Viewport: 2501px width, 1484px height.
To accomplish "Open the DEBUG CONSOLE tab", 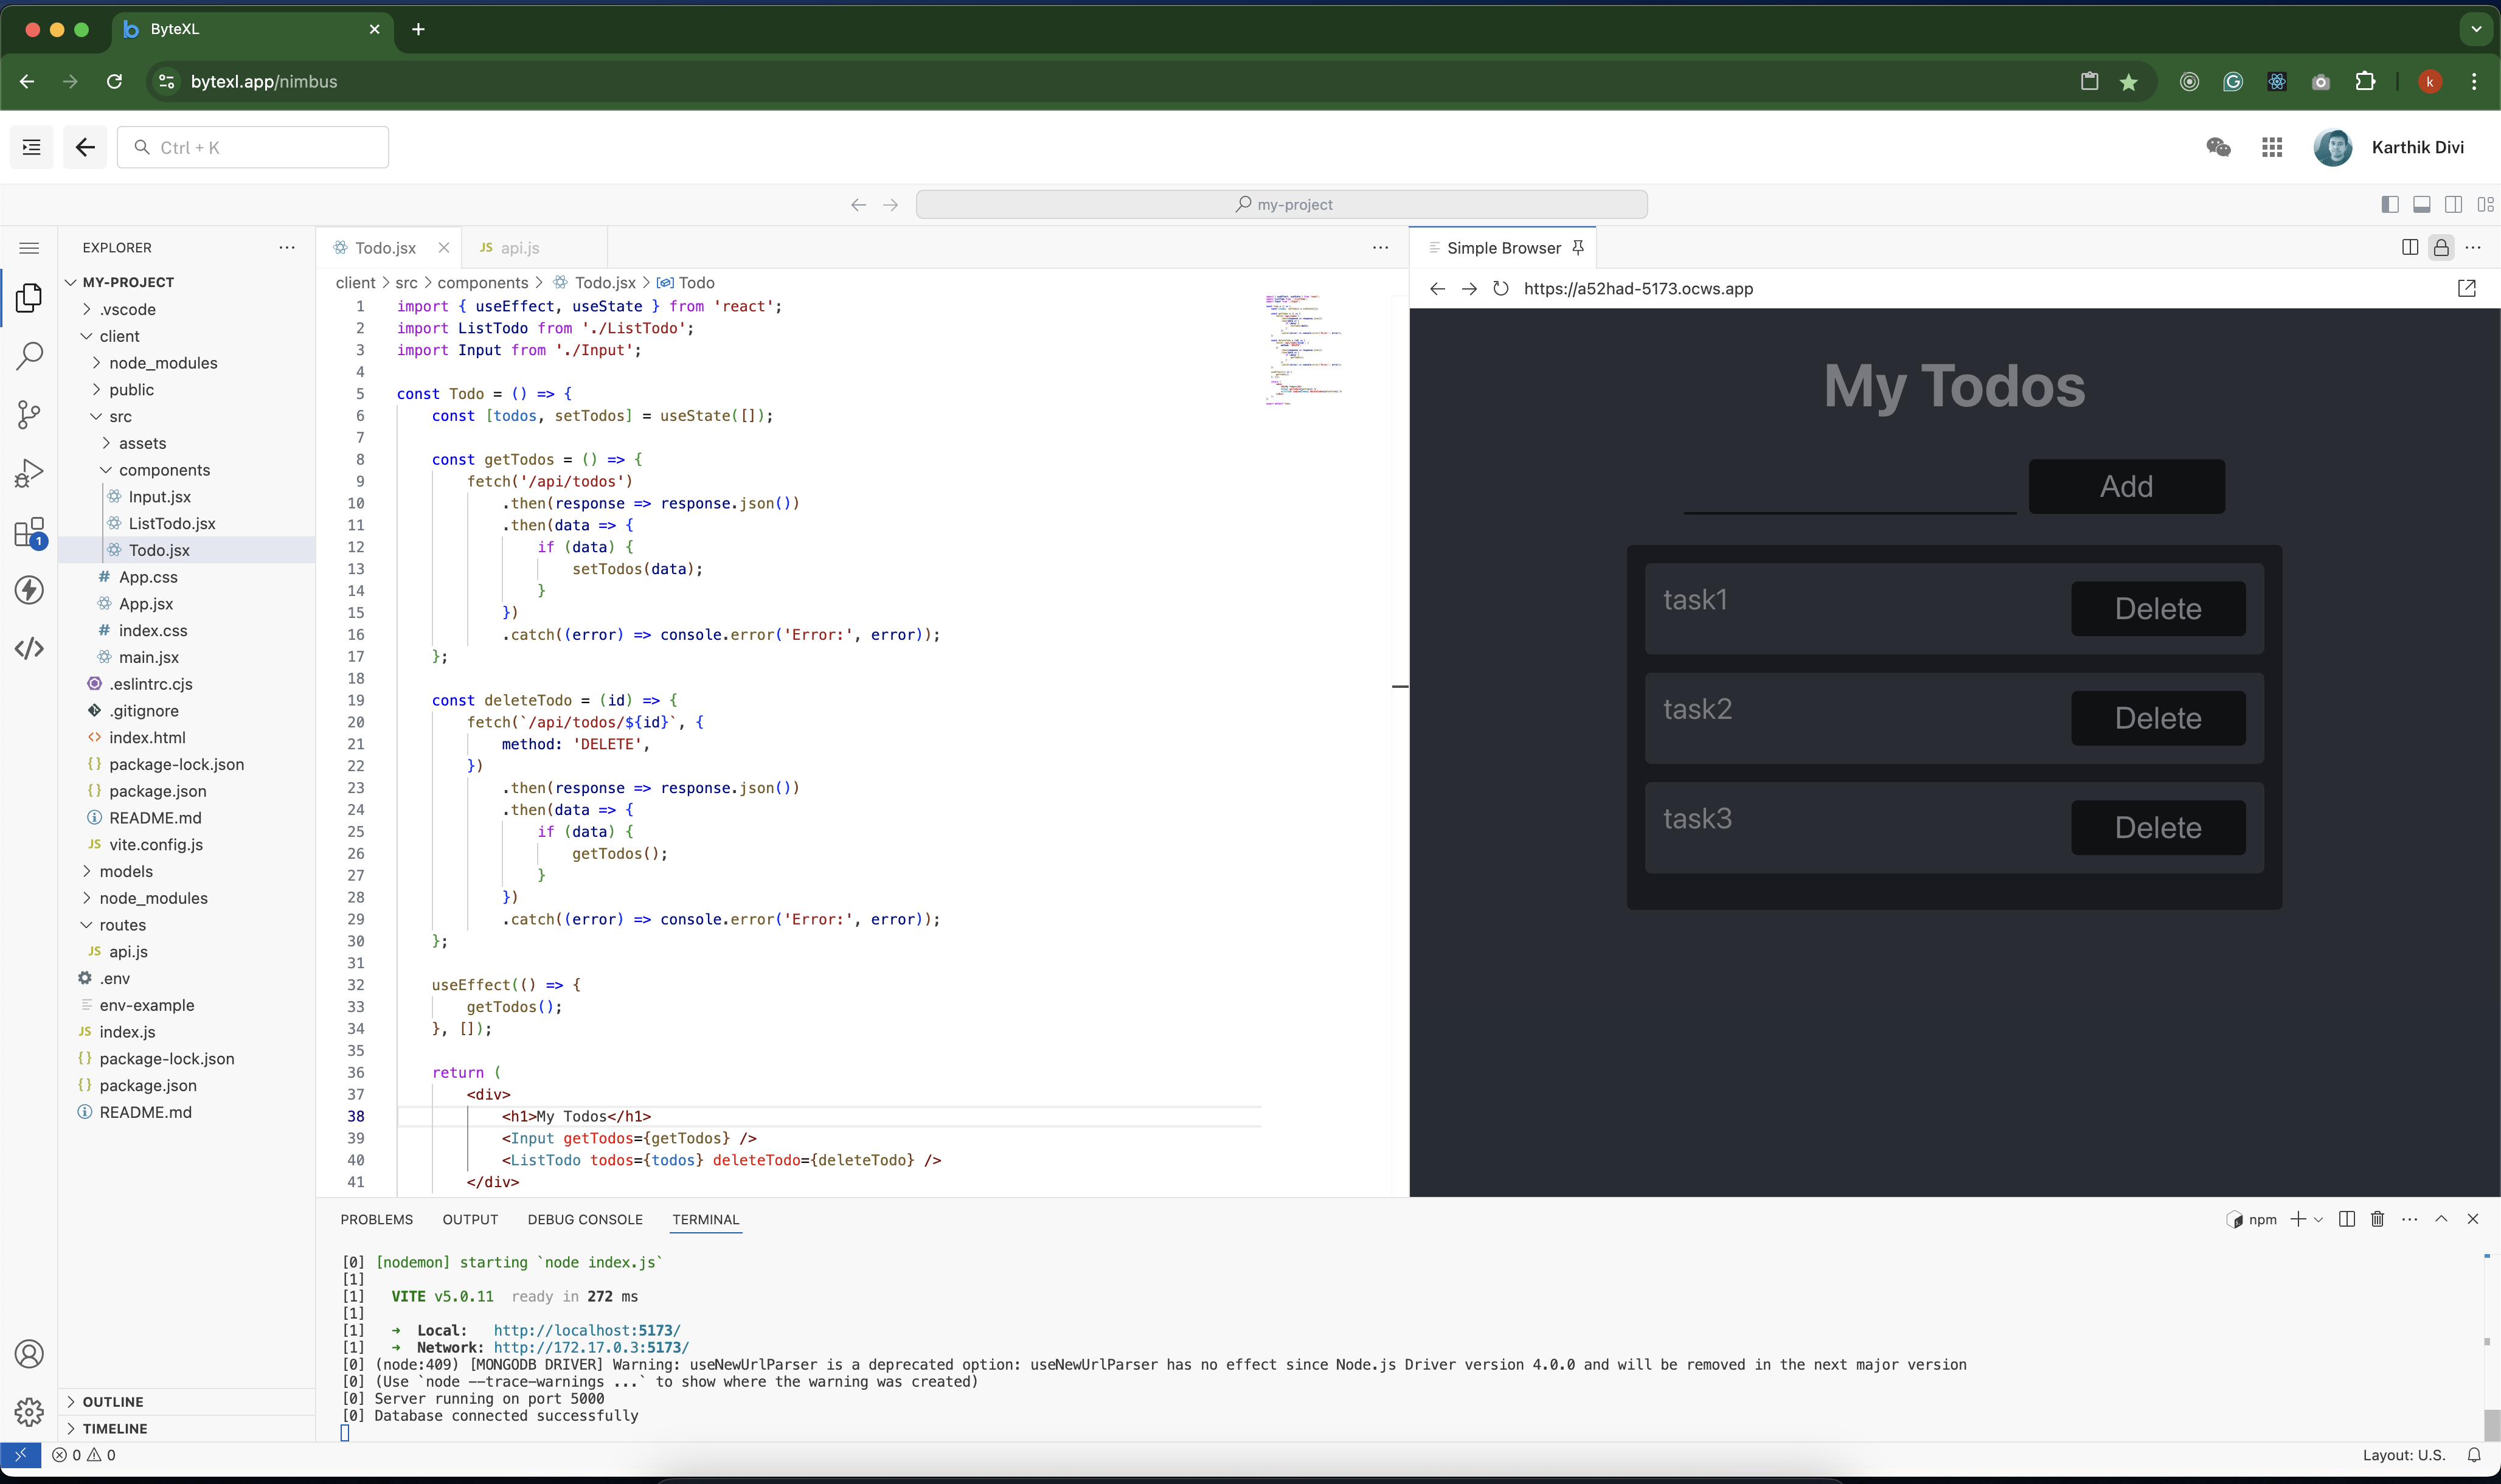I will (x=585, y=1219).
